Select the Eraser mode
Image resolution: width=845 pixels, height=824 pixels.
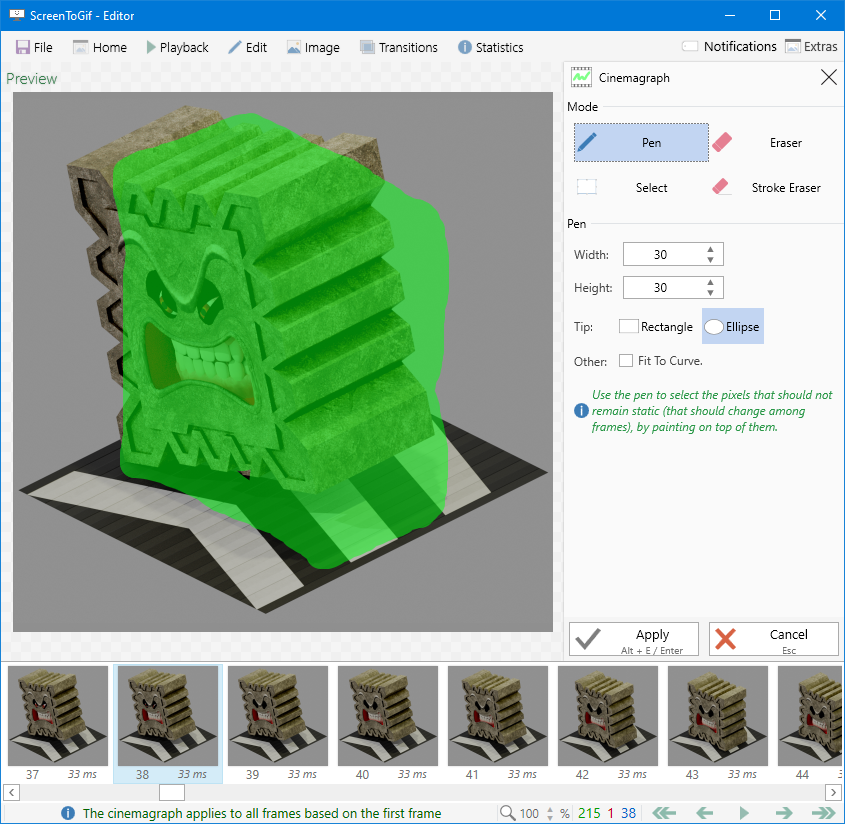(774, 143)
